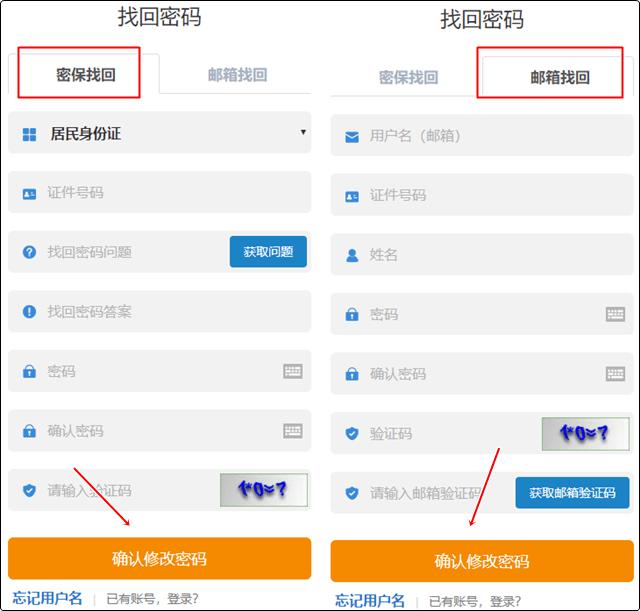Click 已有账号，登录? link in left panel
The height and width of the screenshot is (611, 640).
point(152,599)
